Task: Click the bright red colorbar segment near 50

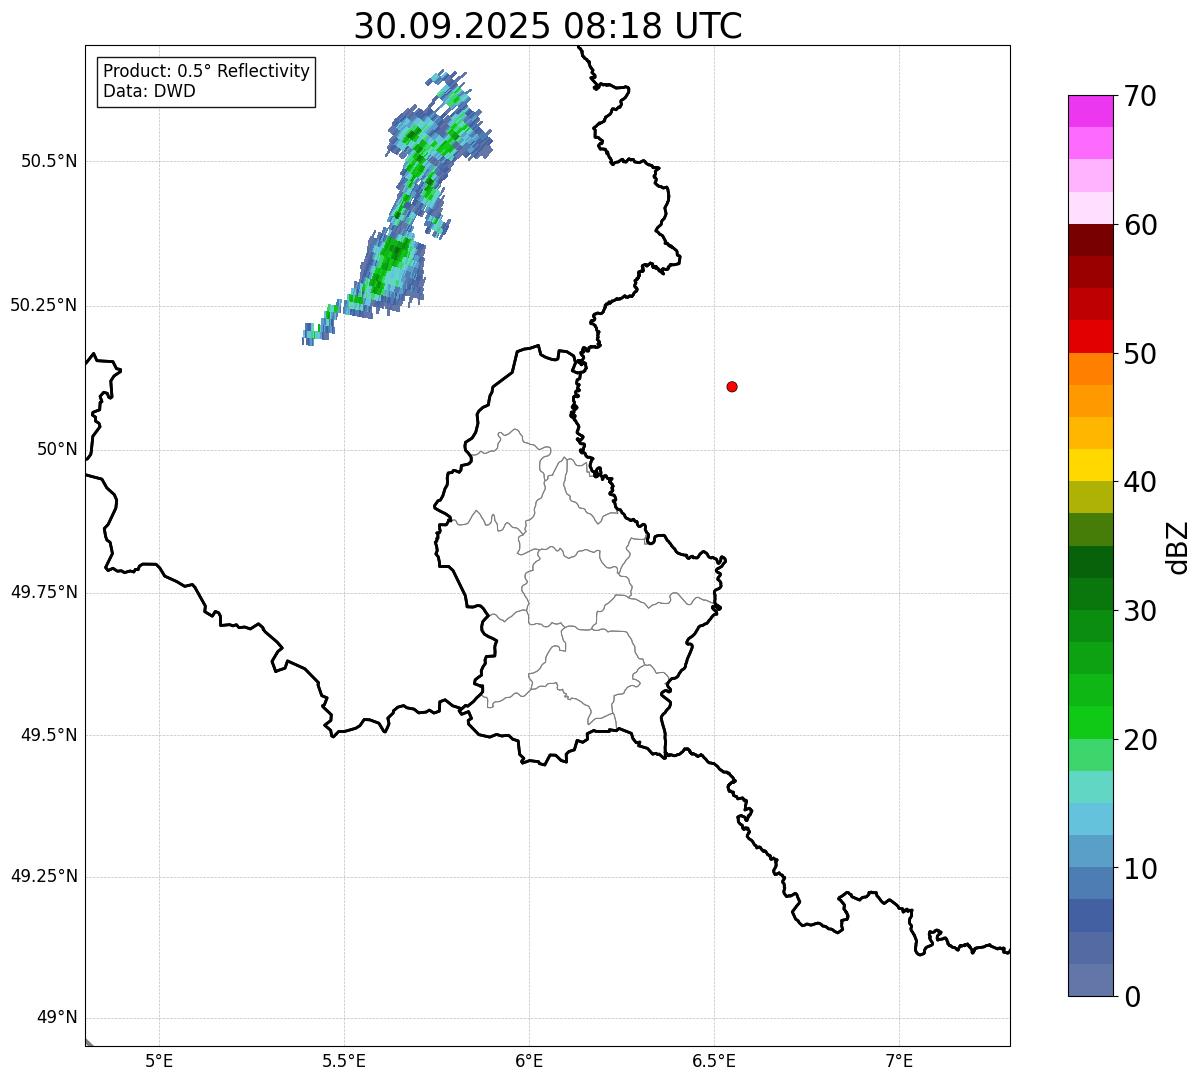Action: (x=1090, y=336)
